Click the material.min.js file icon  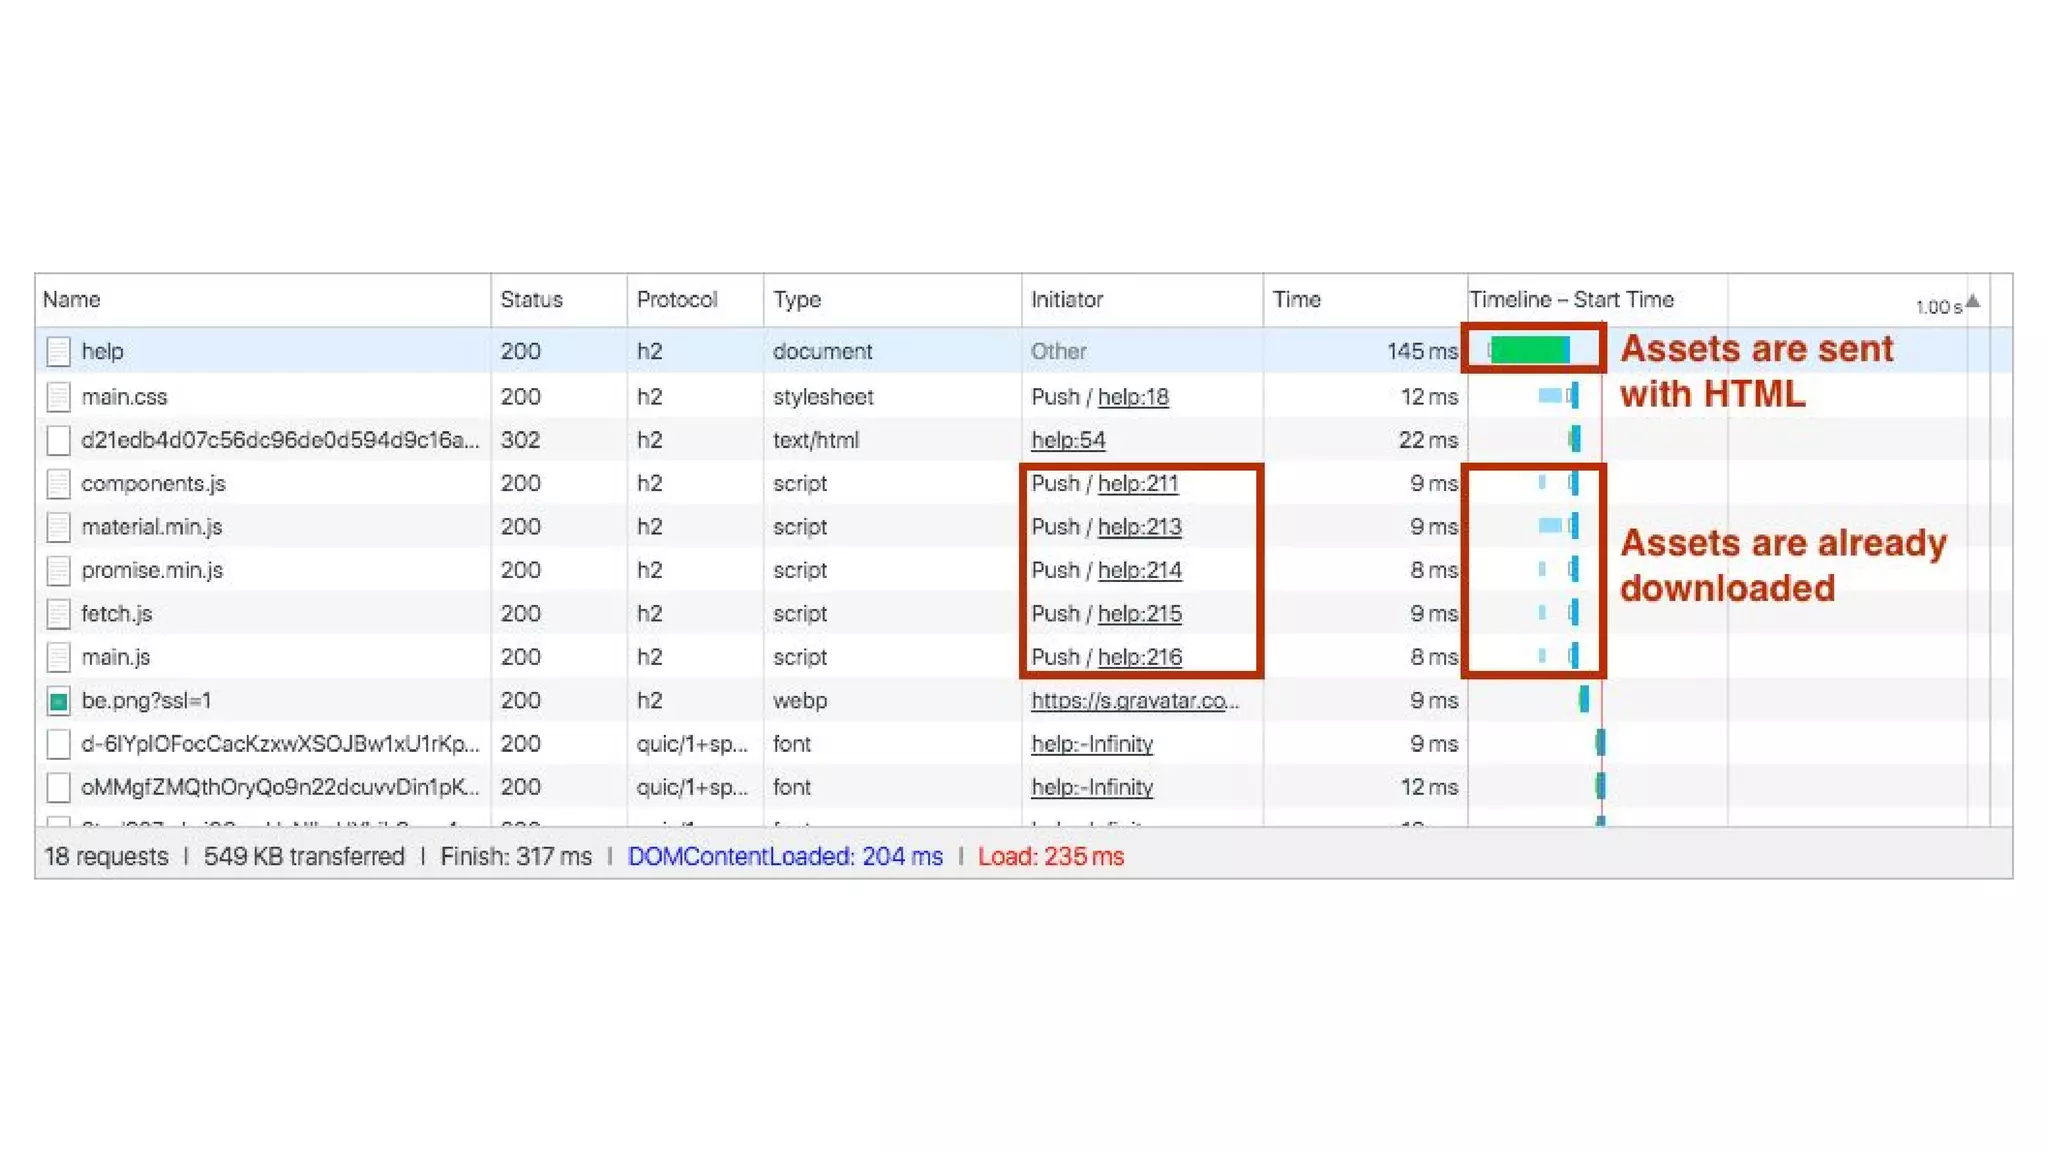pos(58,527)
